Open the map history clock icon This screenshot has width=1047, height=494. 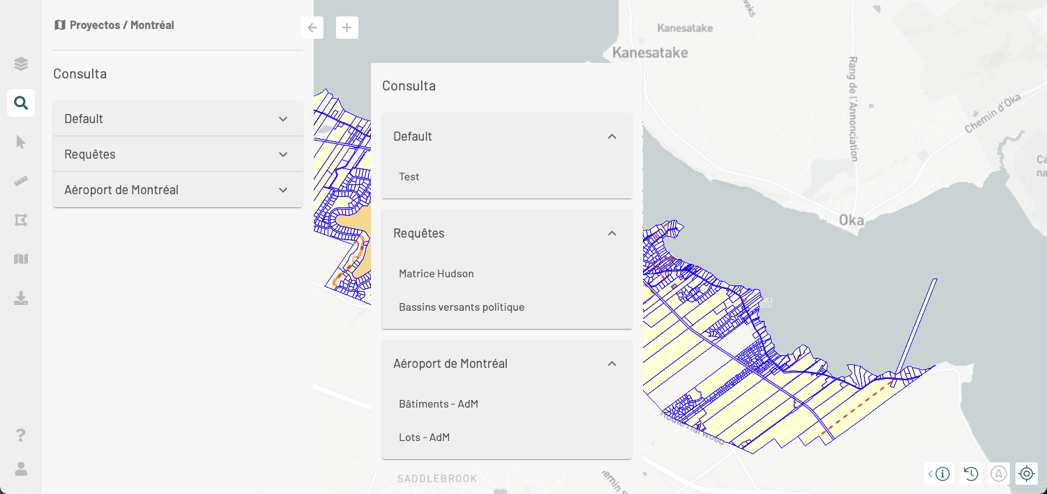(x=971, y=474)
